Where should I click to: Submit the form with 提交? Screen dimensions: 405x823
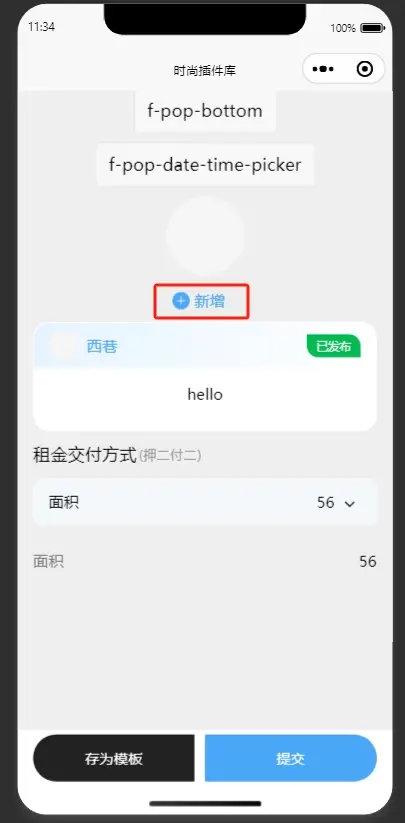291,758
